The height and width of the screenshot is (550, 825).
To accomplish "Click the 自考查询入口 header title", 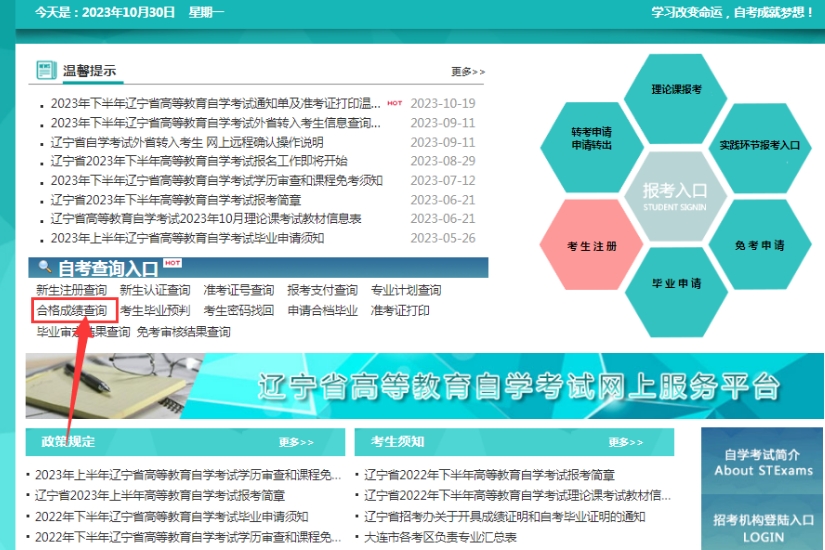I will [x=108, y=268].
